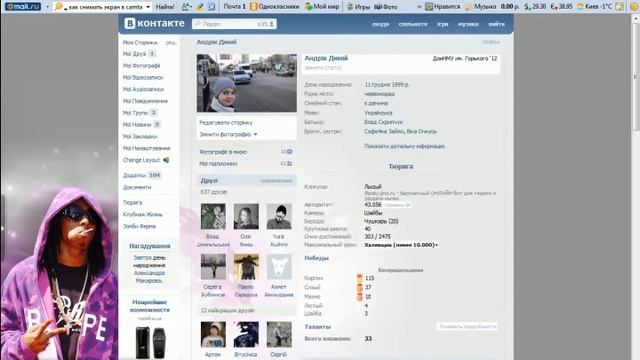Open friend Серега's avatar
Image resolution: width=640 pixels, height=360 pixels.
point(213,267)
